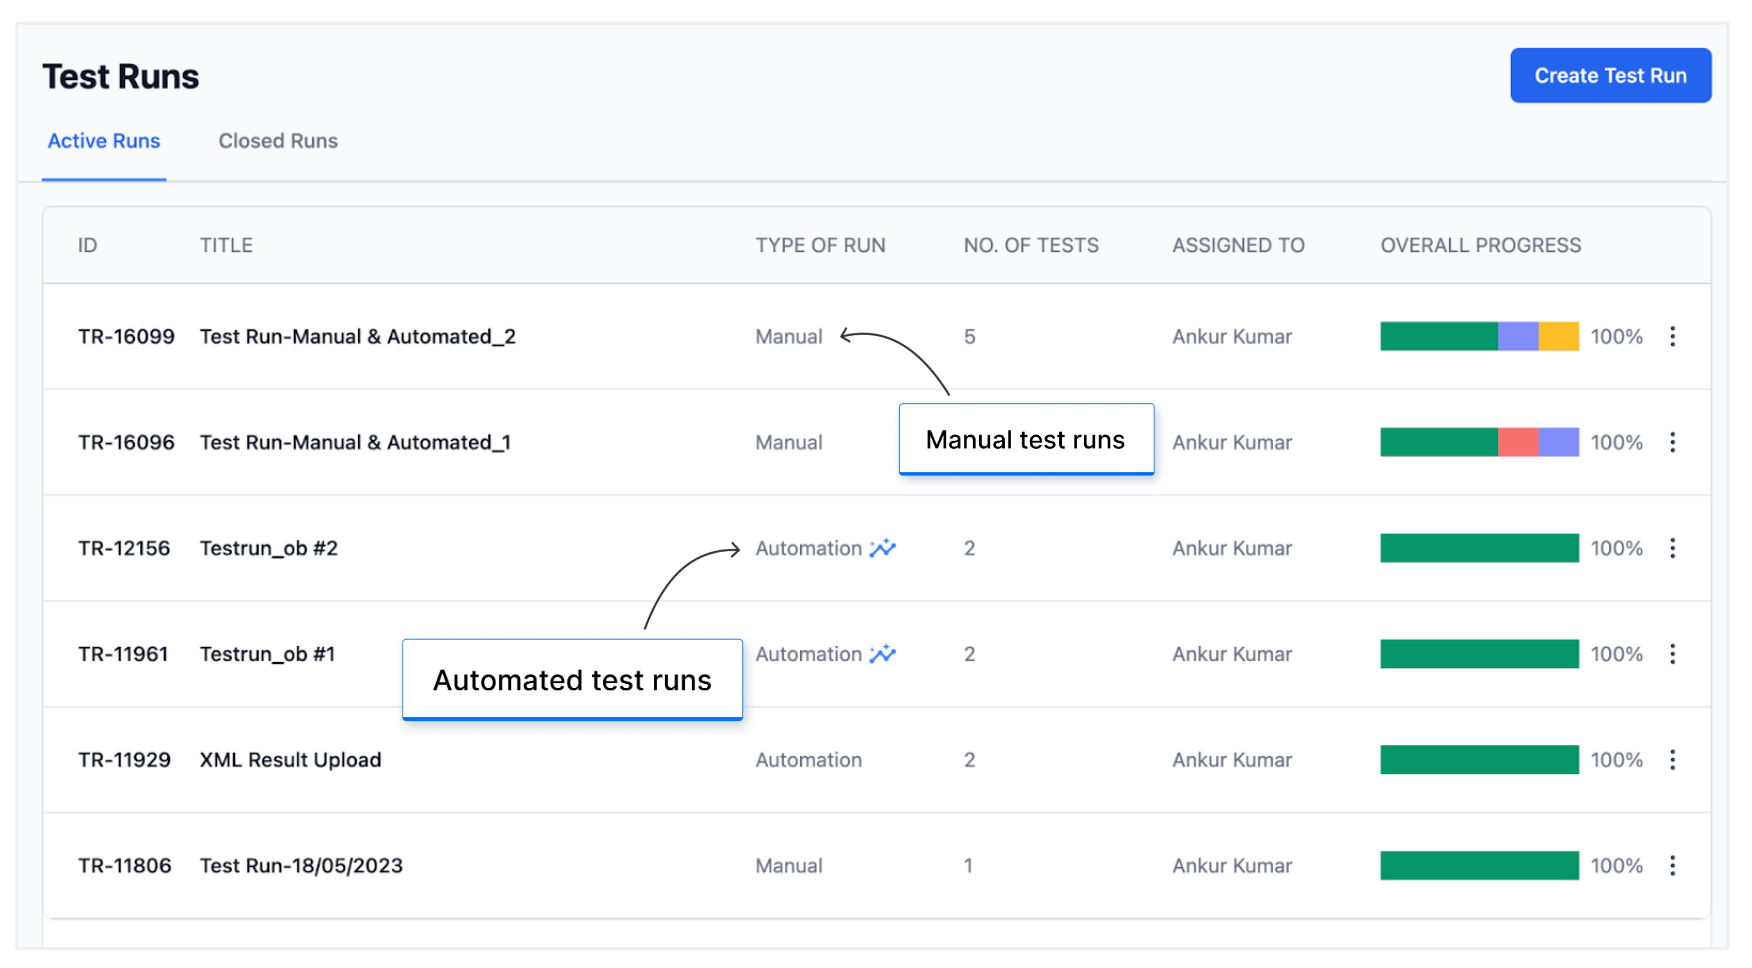This screenshot has height=968, width=1752.
Task: Click the TYPE OF RUN column header
Action: 820,246
